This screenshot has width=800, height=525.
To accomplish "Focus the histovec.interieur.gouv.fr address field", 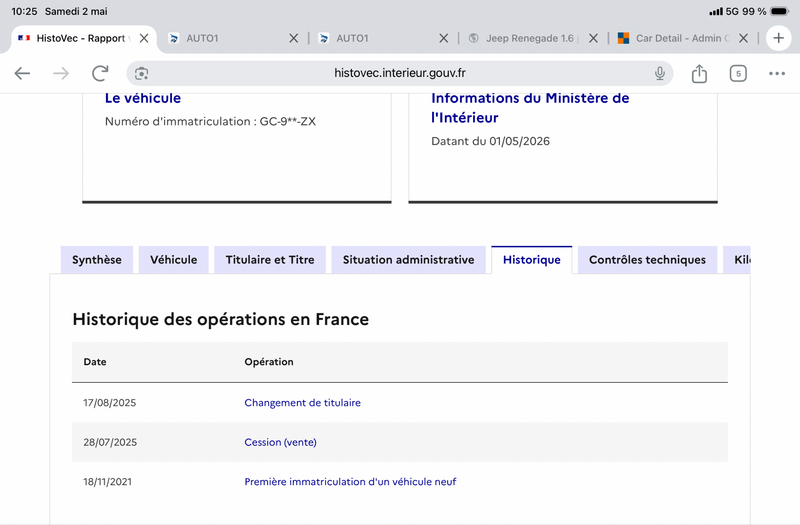I will coord(399,73).
